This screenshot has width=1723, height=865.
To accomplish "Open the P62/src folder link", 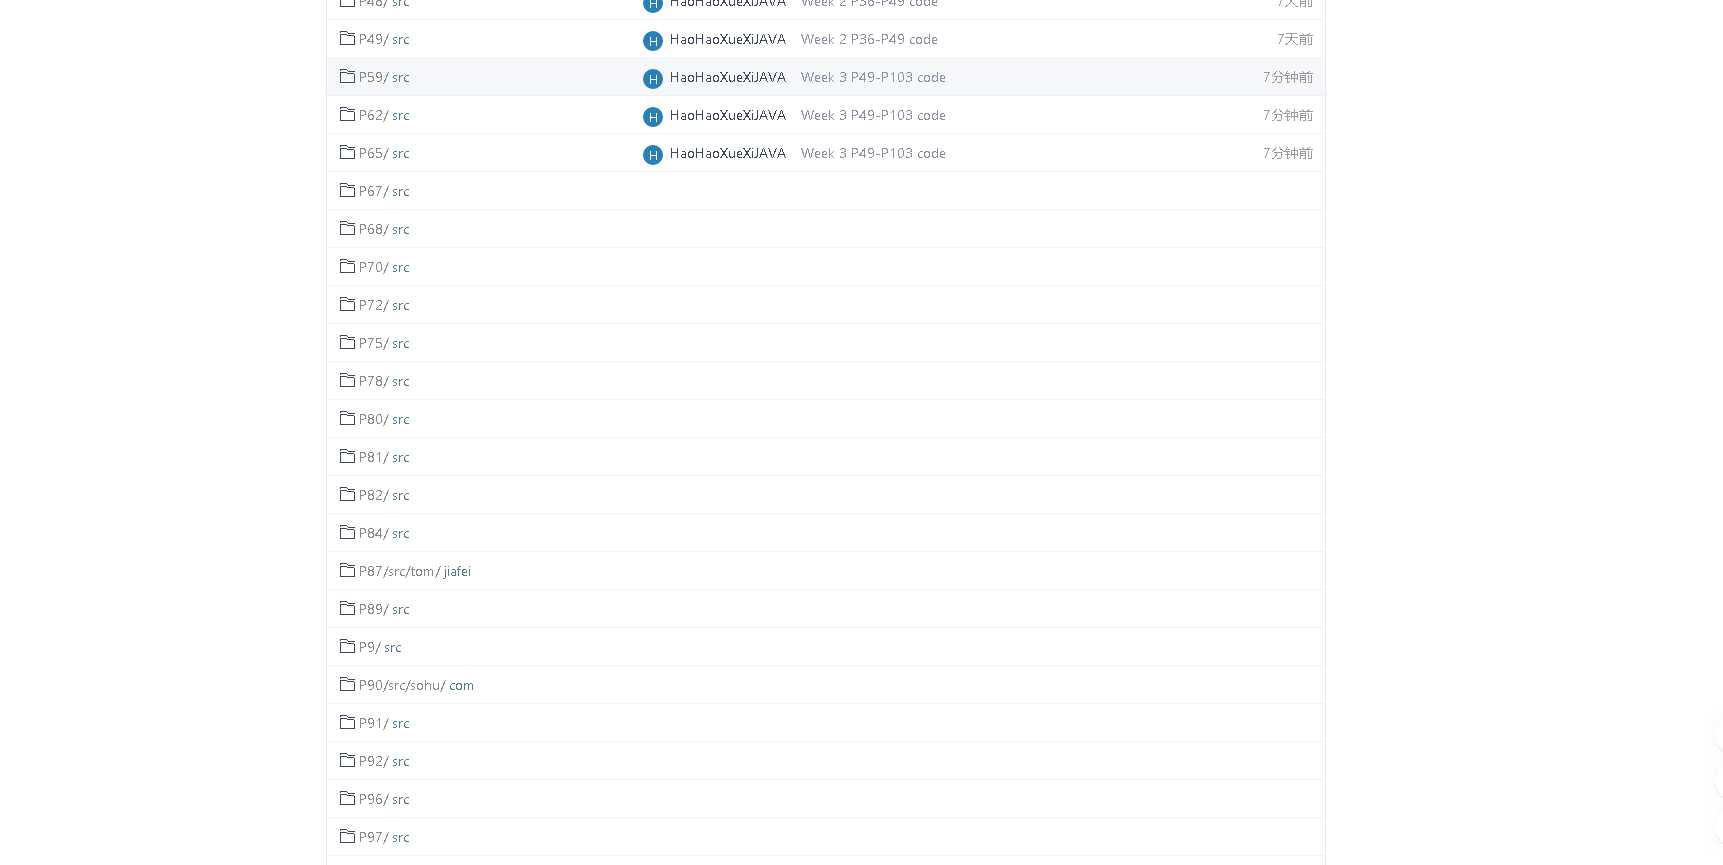I will 384,115.
